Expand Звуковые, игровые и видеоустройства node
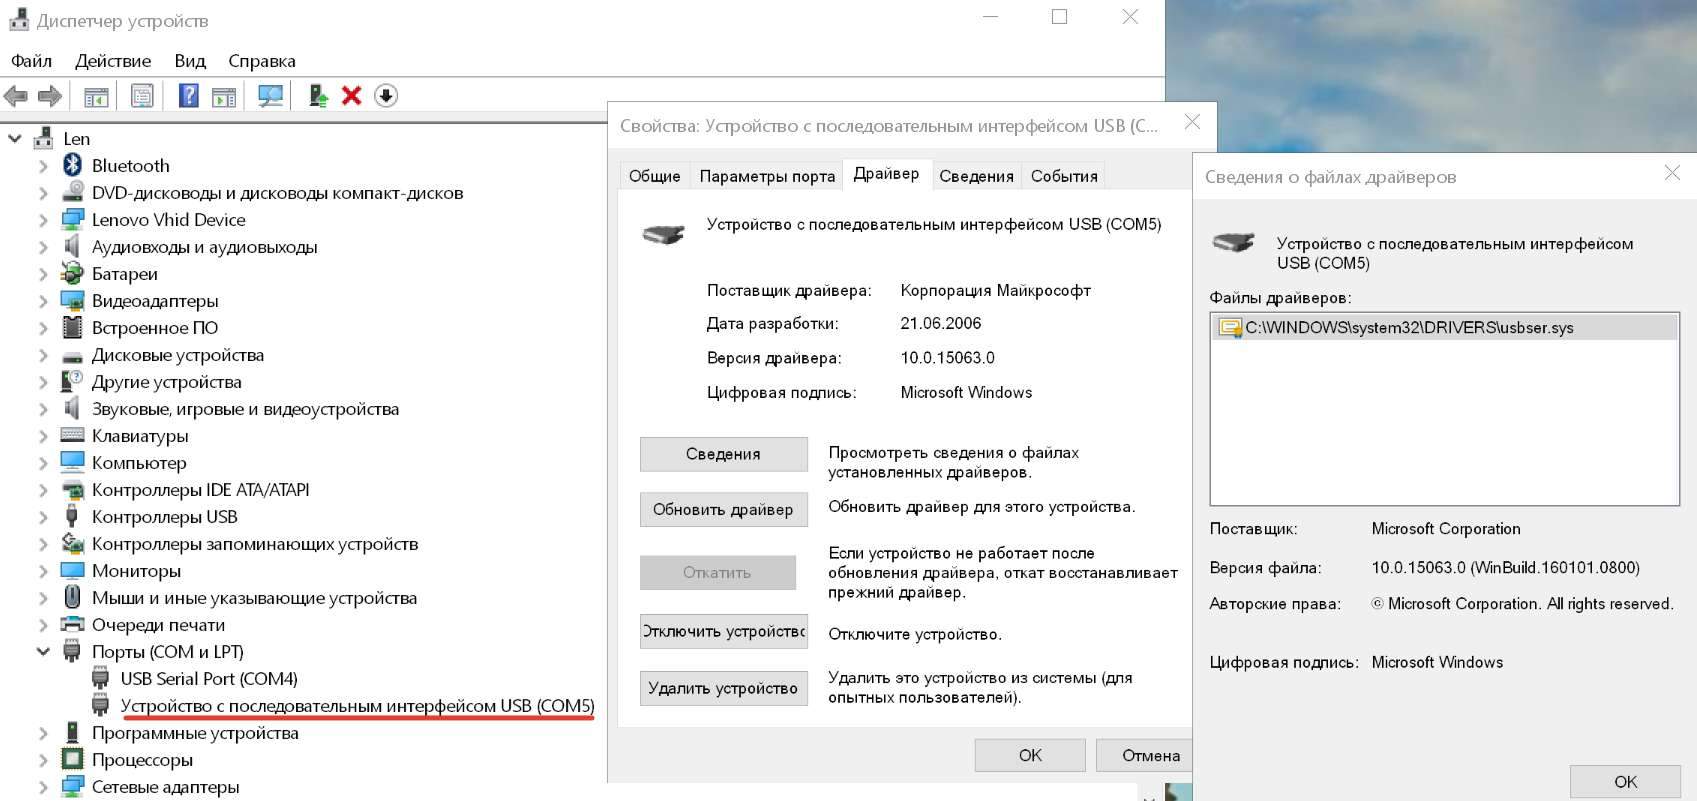 pos(43,409)
